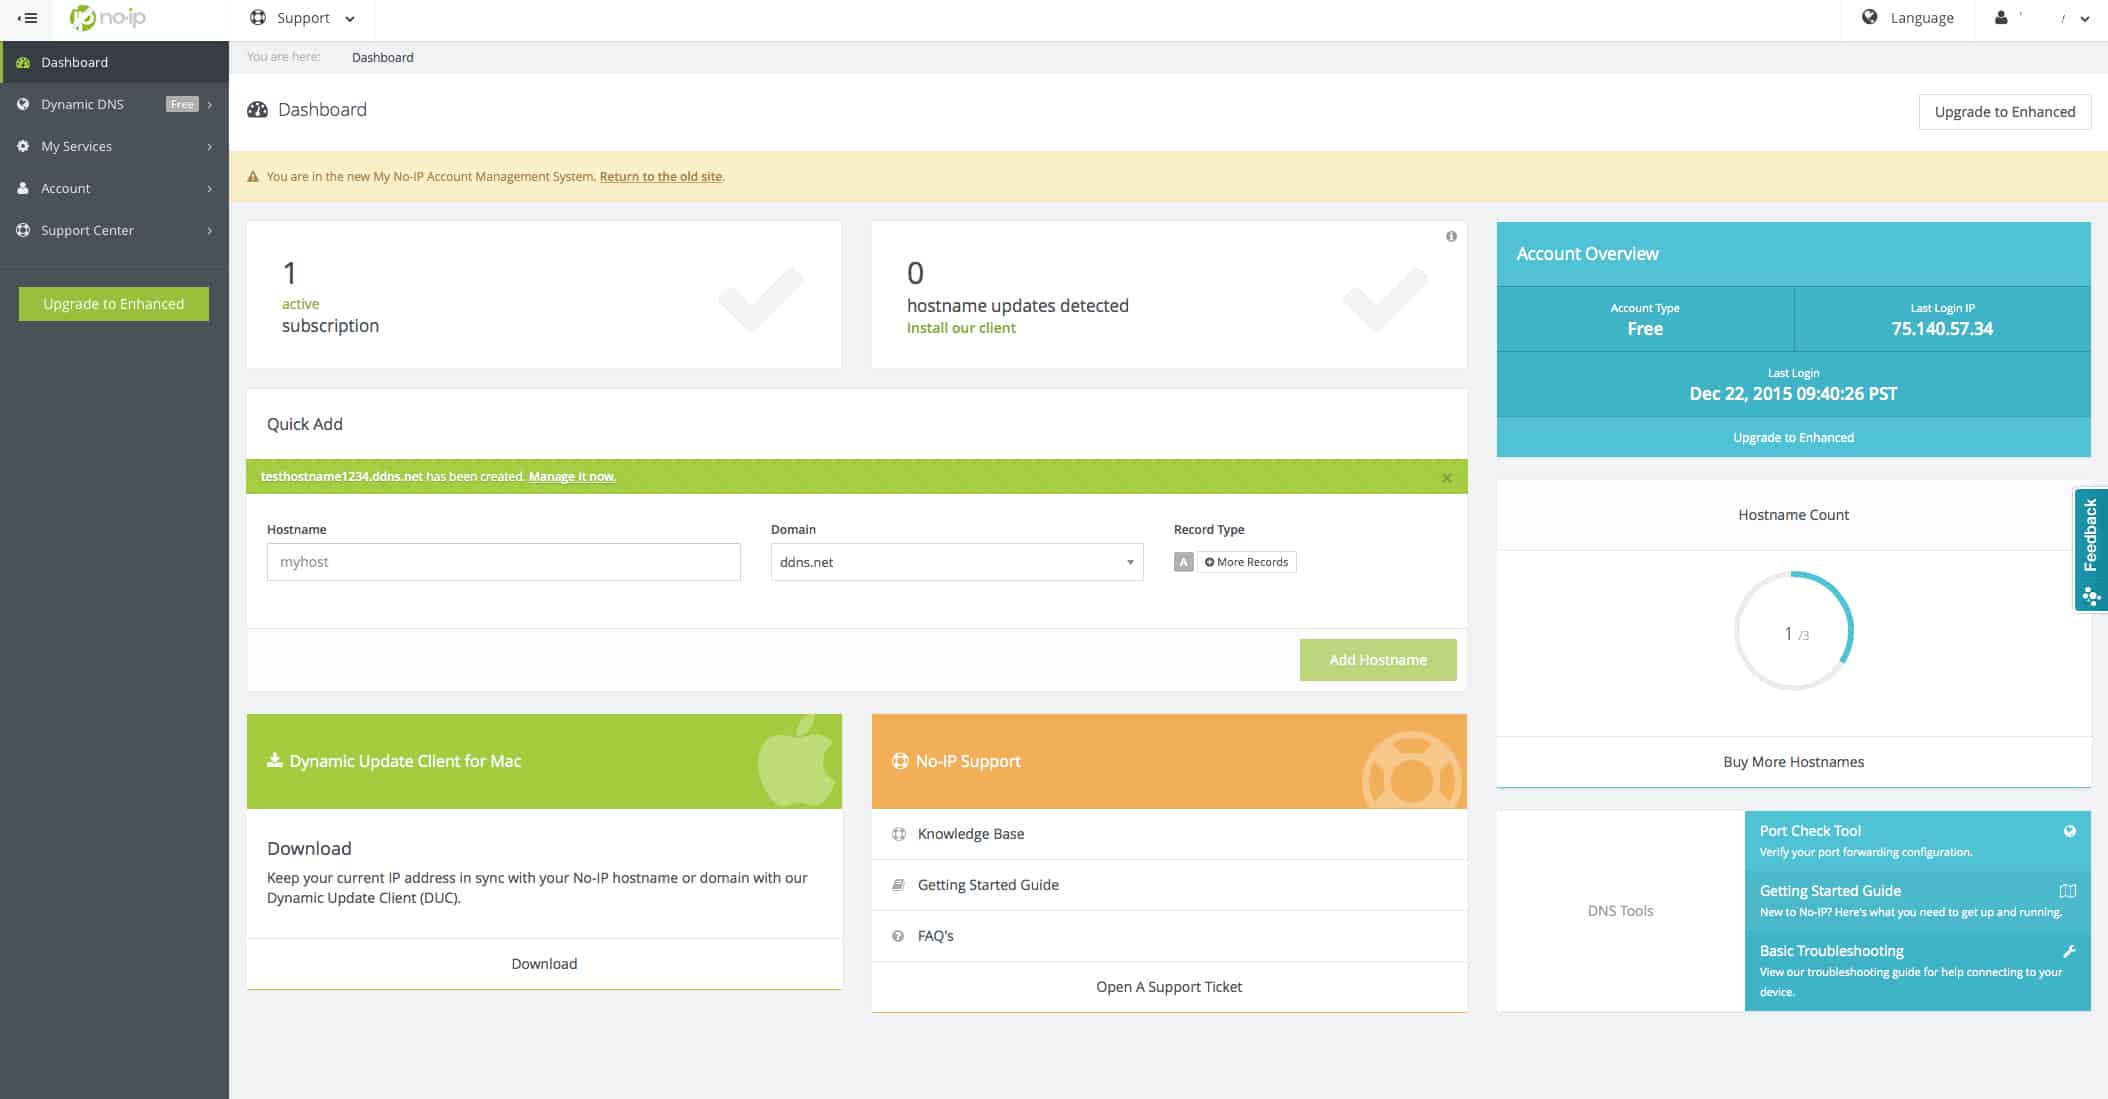2108x1099 pixels.
Task: Open the Domain dropdown showing ddns.net
Action: pos(957,562)
